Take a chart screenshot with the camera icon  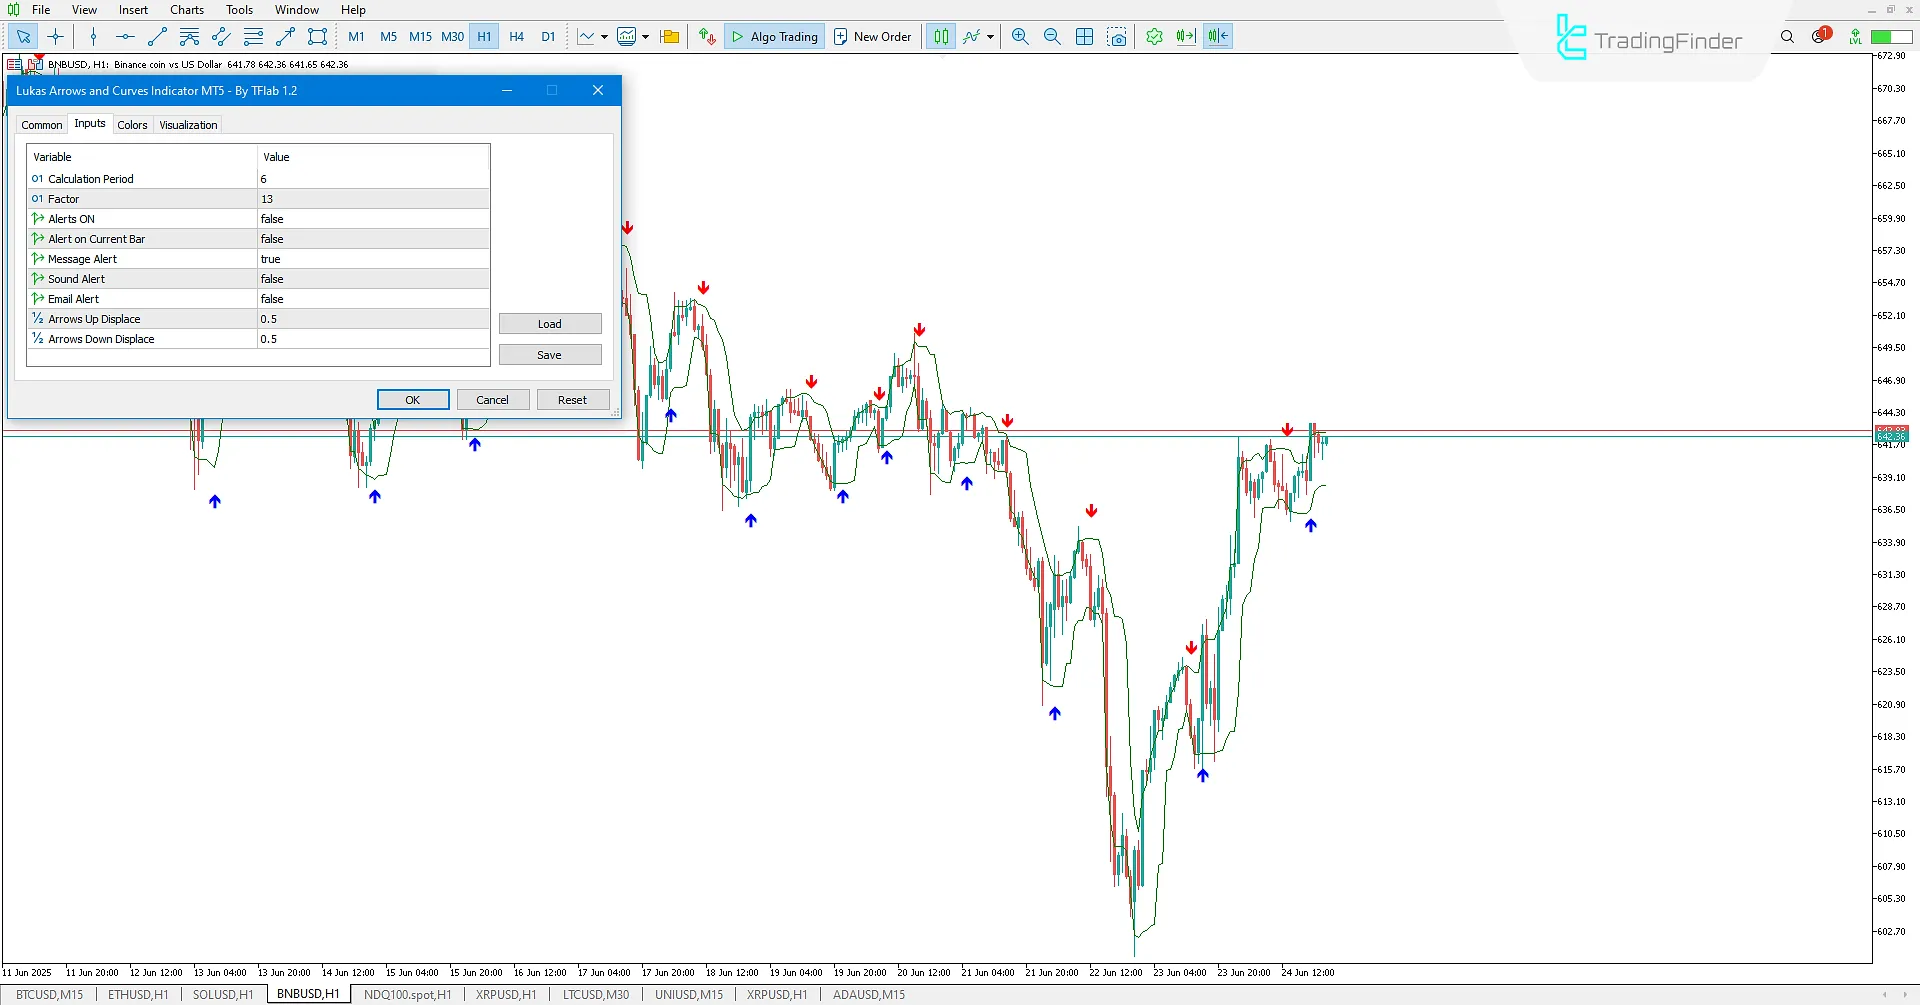[1117, 36]
